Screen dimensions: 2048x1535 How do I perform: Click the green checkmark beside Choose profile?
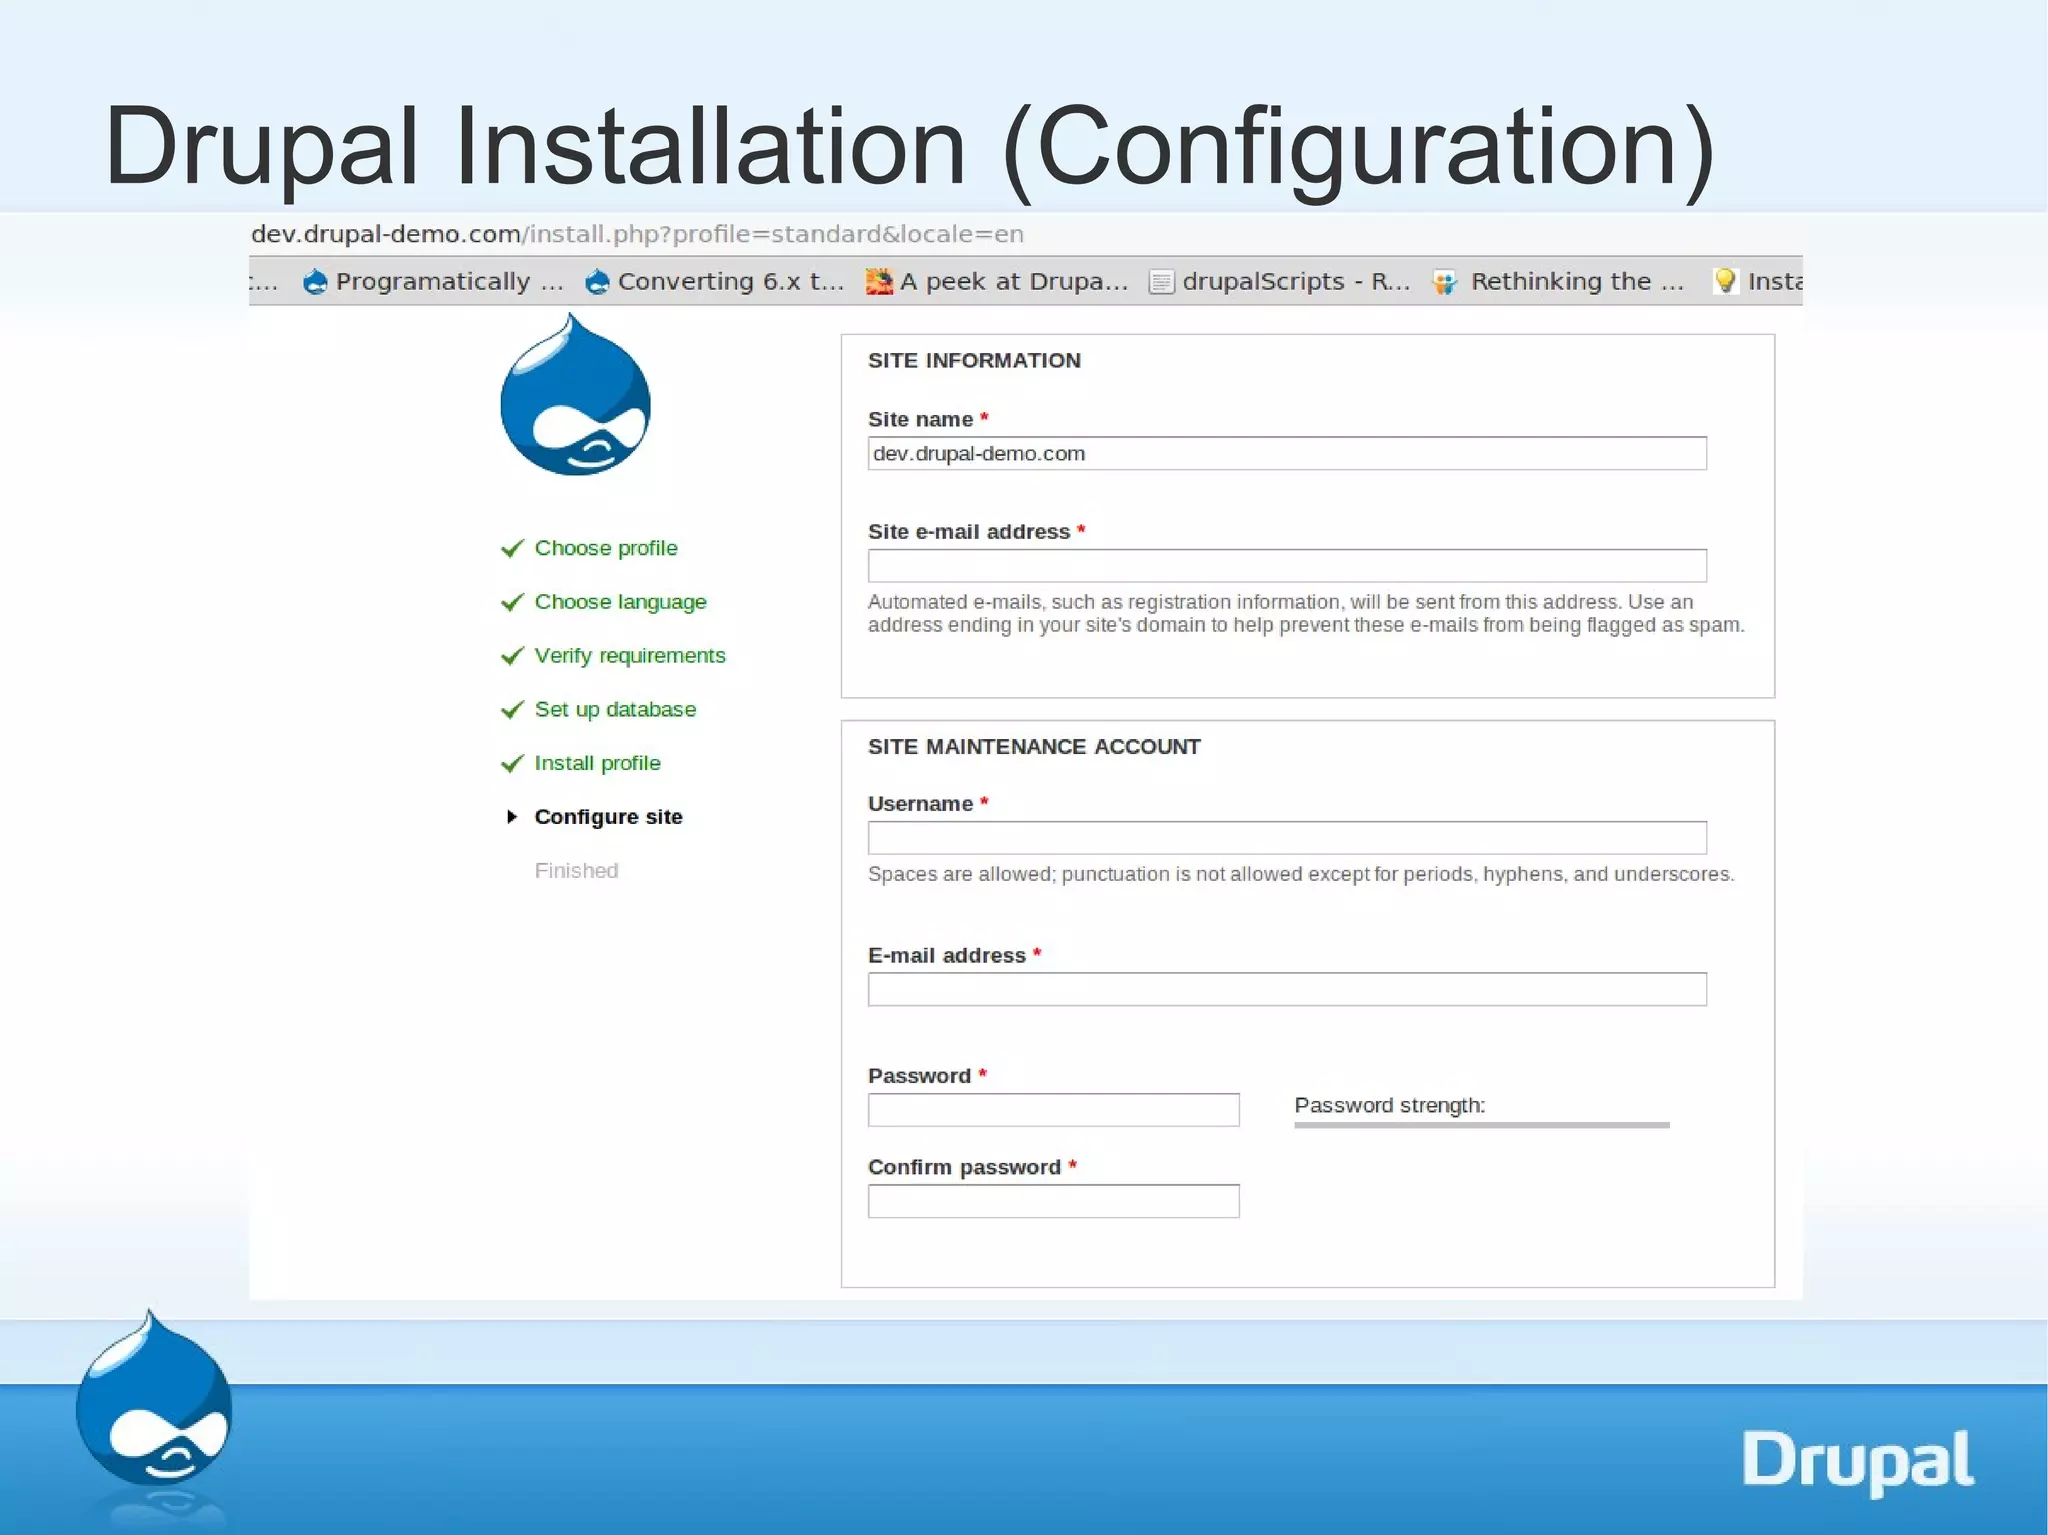click(512, 548)
